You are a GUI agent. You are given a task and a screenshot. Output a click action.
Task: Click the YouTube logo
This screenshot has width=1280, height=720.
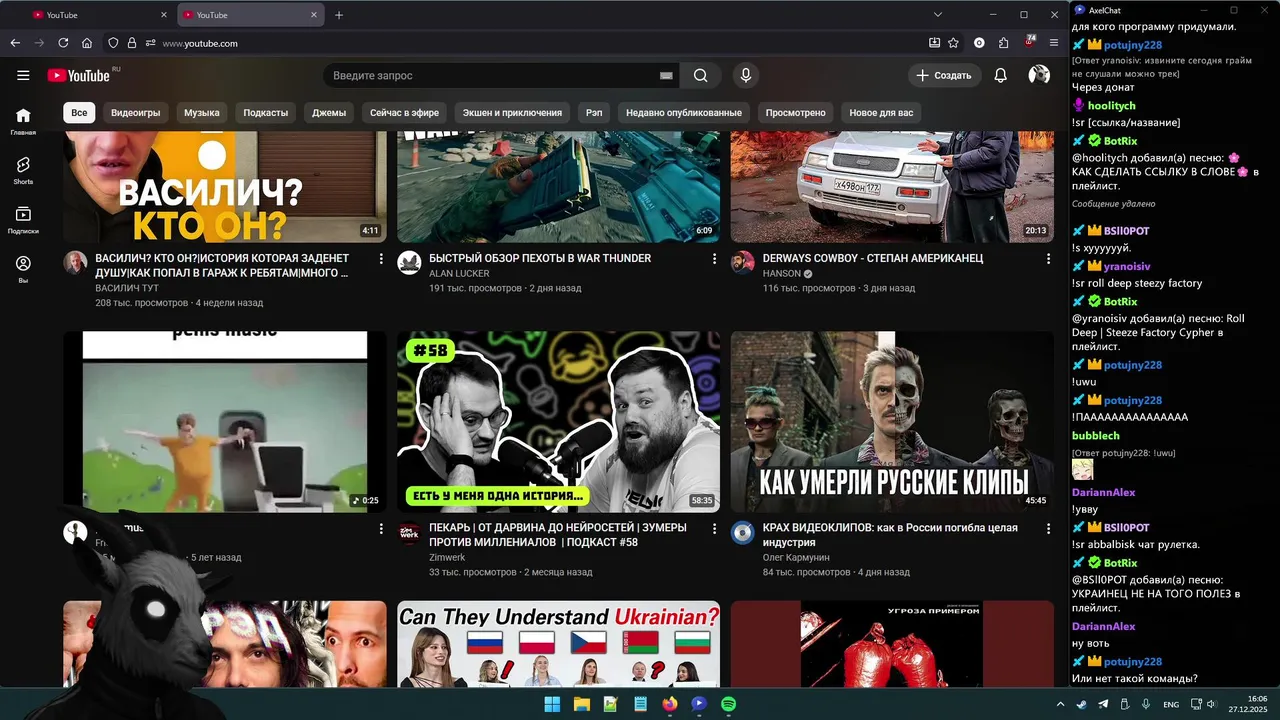pyautogui.click(x=78, y=75)
